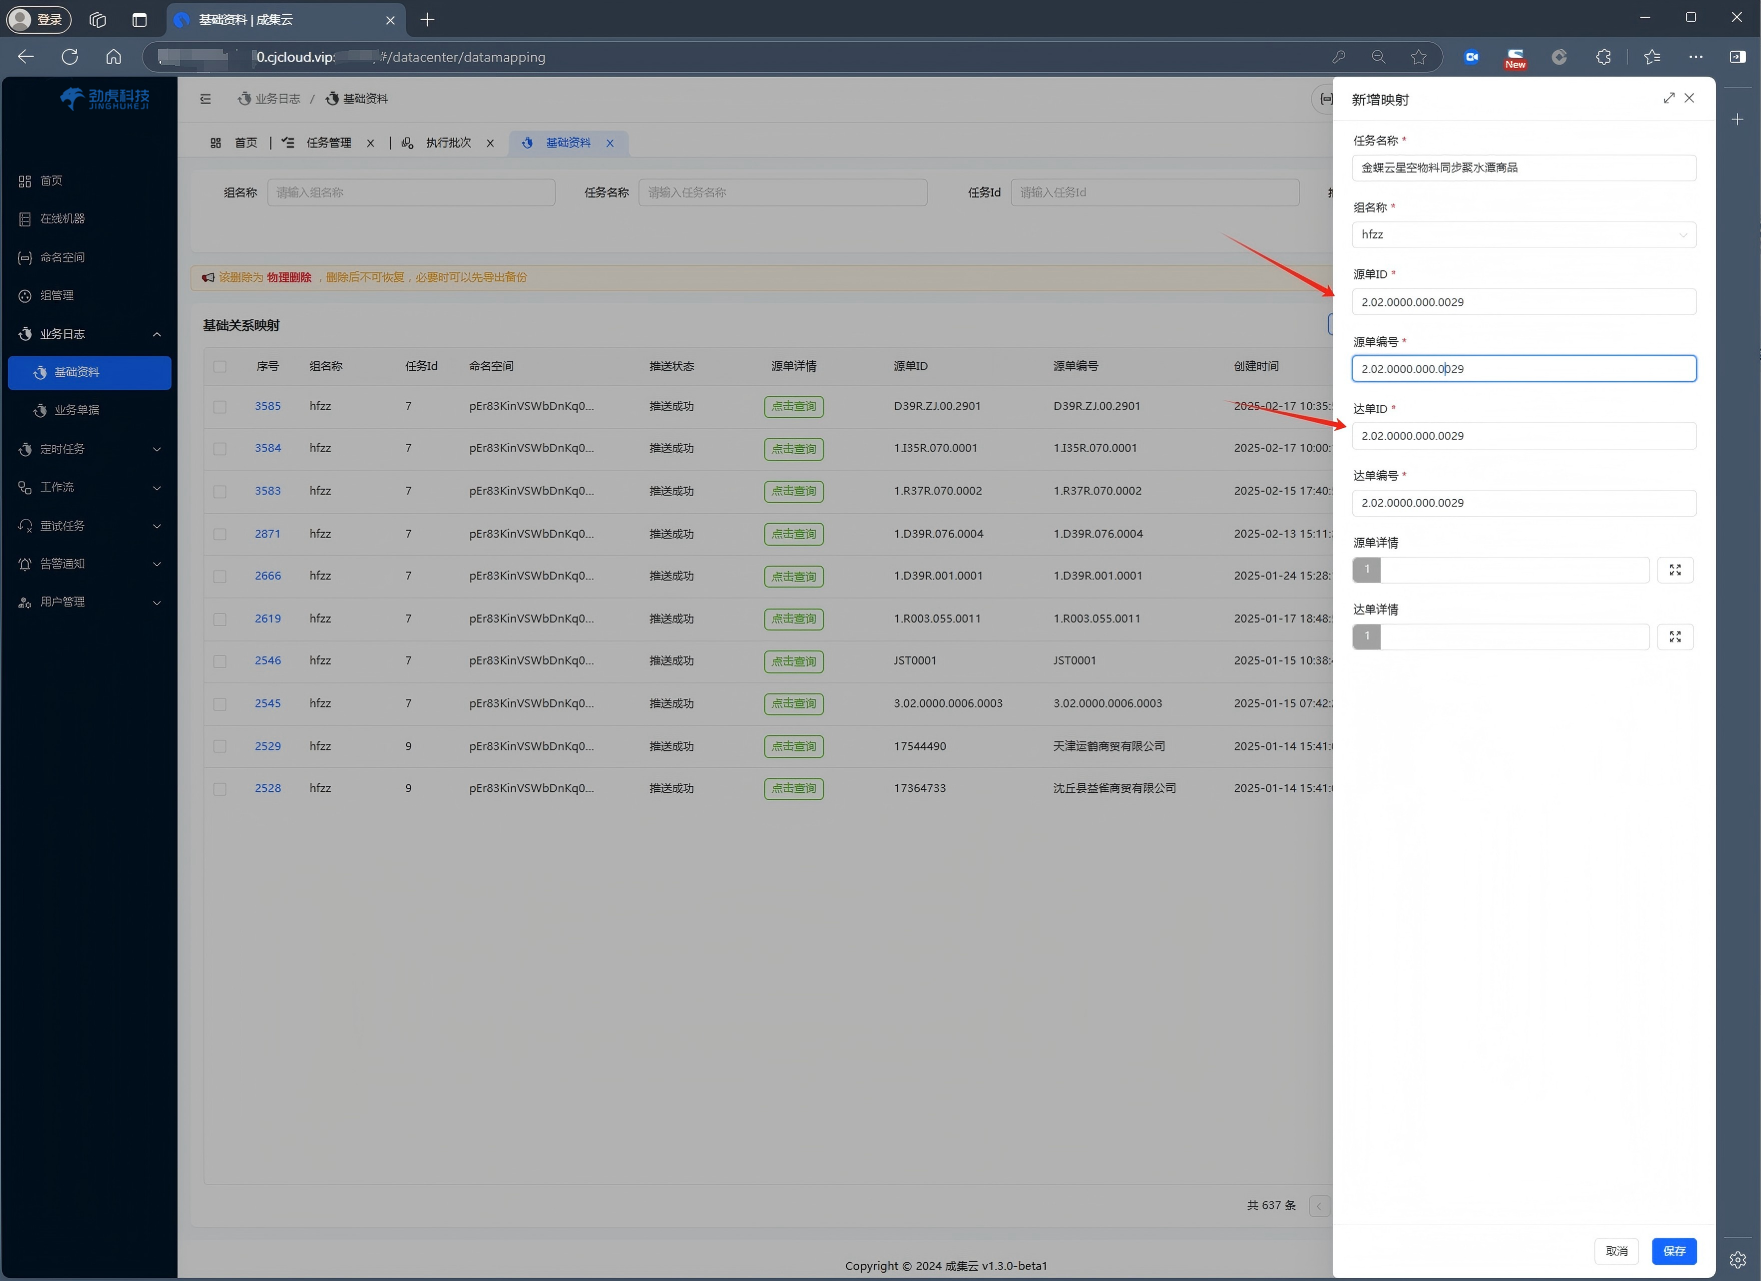This screenshot has width=1761, height=1281.
Task: Refresh the browser page
Action: click(x=70, y=57)
